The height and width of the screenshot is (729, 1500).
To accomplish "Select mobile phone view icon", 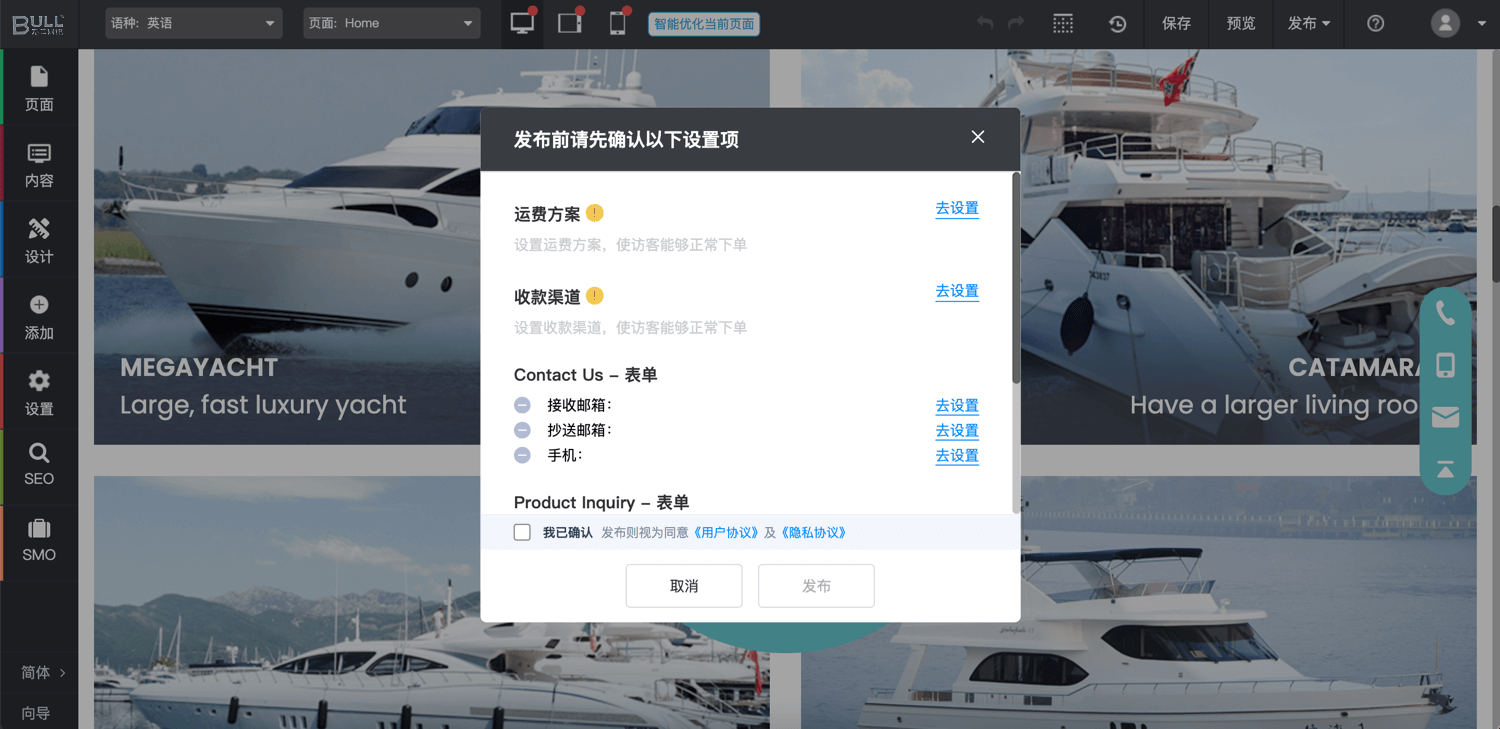I will pos(618,23).
